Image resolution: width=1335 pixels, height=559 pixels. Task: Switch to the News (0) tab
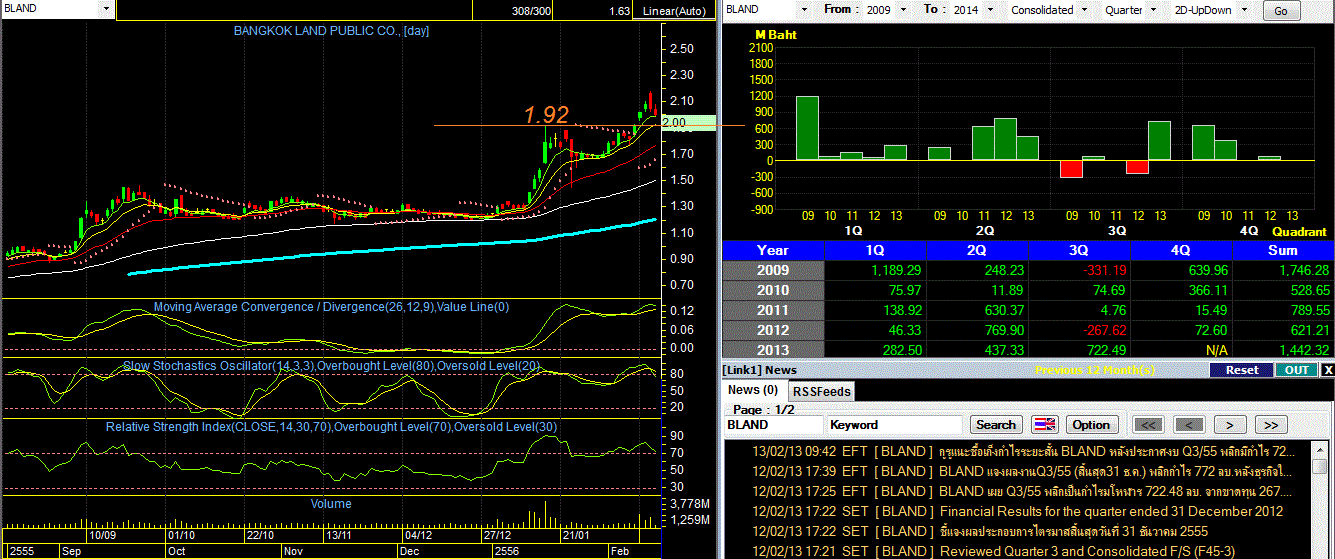[x=754, y=390]
